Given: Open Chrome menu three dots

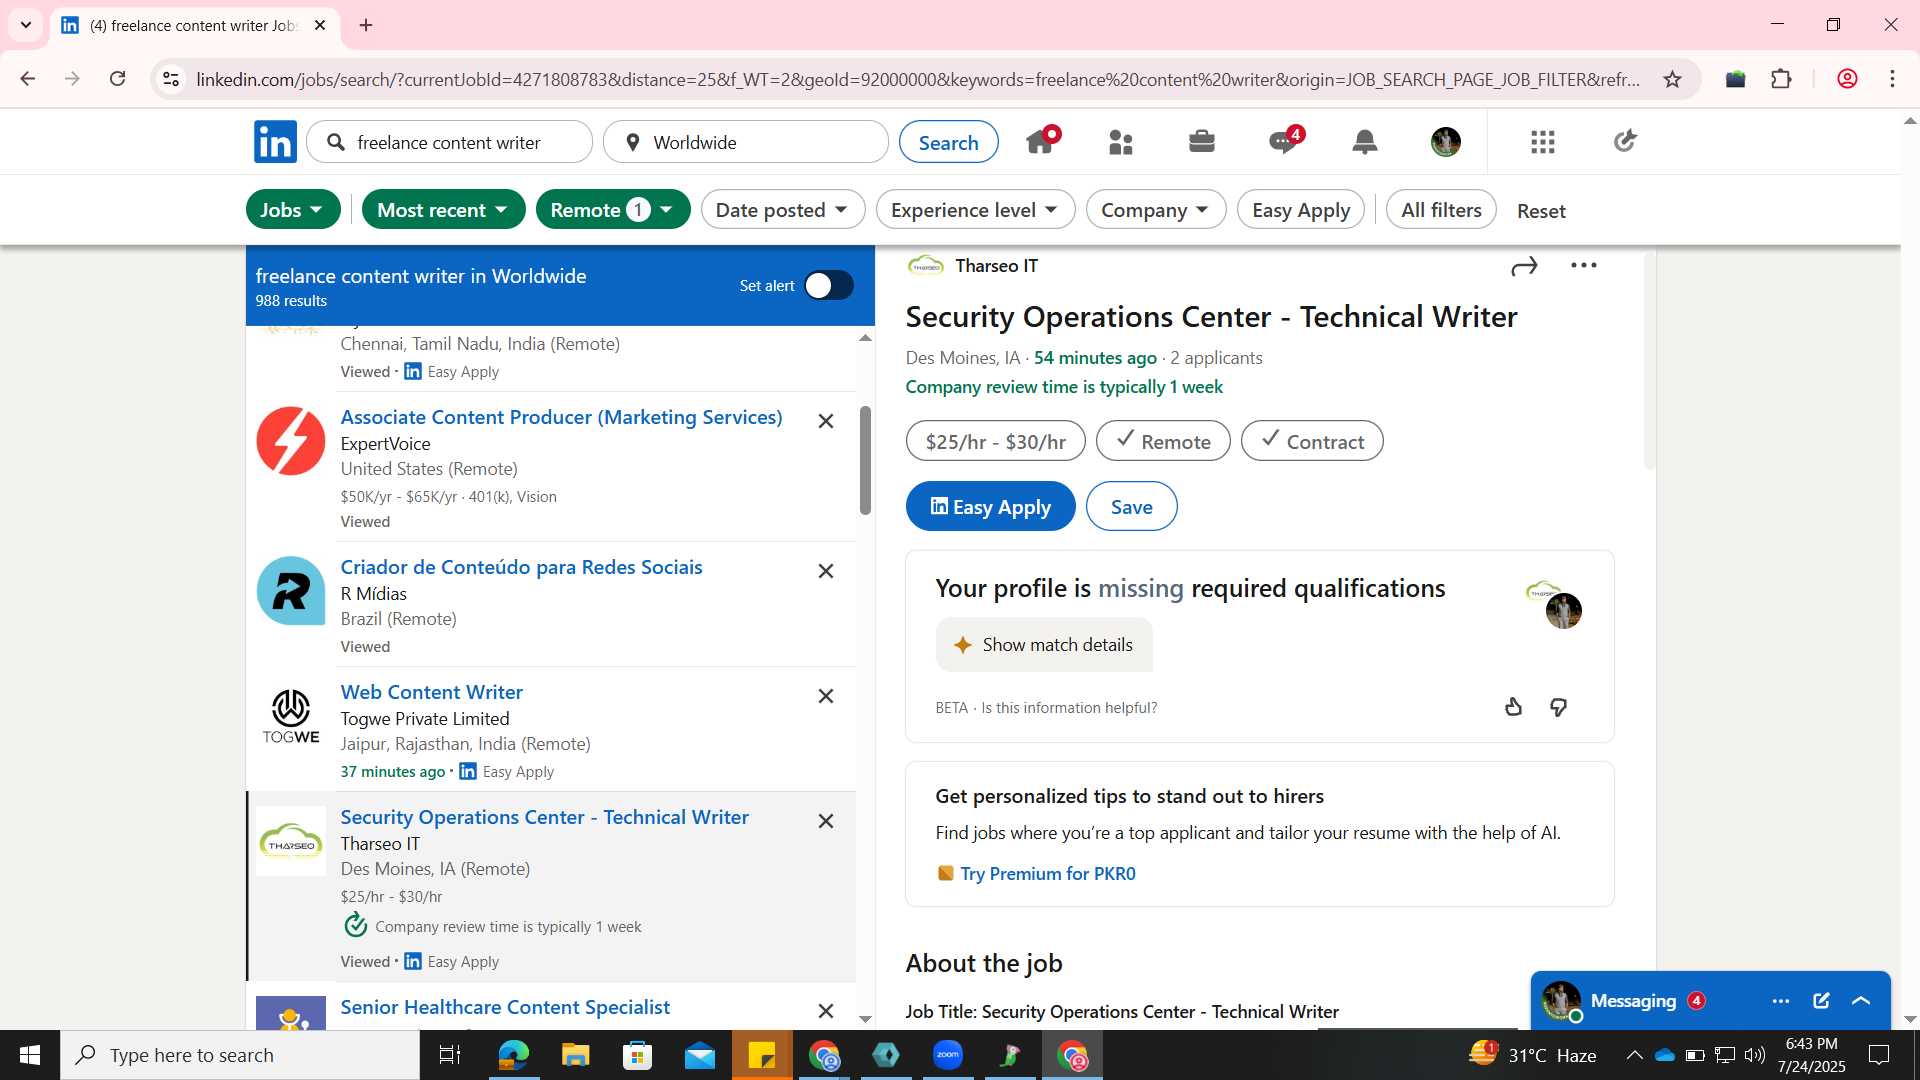Looking at the screenshot, I should pos(1892,79).
